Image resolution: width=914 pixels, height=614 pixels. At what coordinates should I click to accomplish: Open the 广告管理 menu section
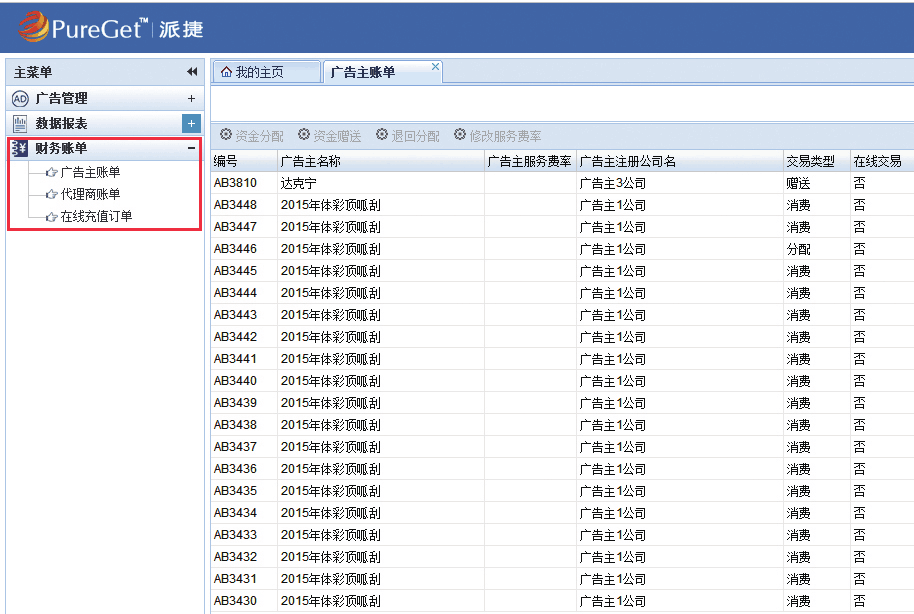click(106, 99)
